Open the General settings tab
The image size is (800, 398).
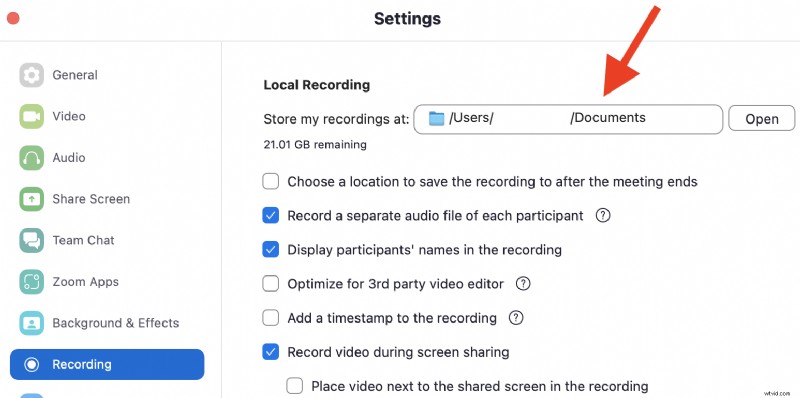[107, 75]
